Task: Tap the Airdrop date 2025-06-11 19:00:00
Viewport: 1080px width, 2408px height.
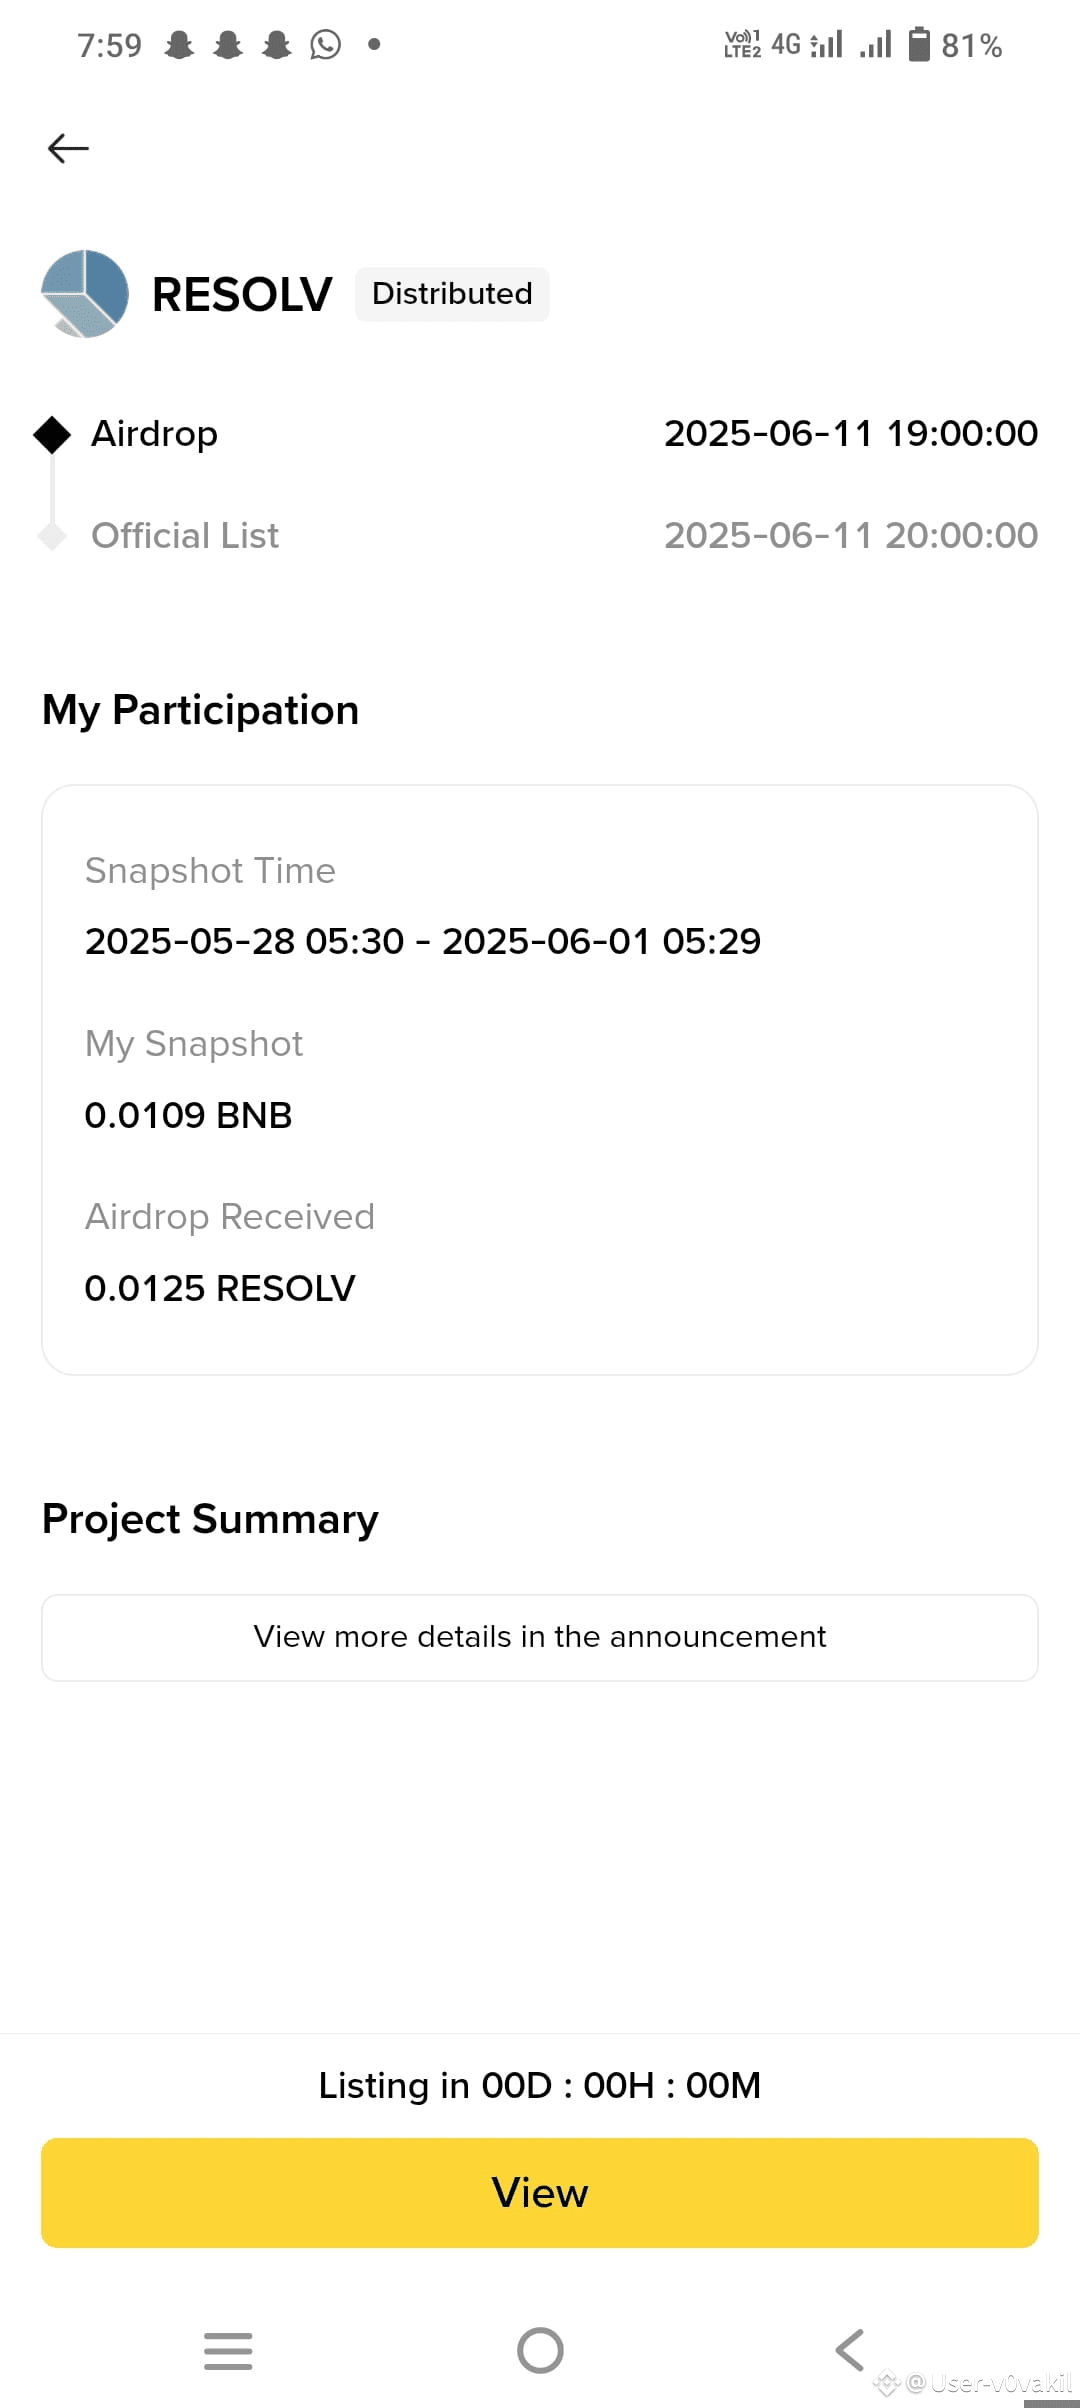Action: [851, 433]
